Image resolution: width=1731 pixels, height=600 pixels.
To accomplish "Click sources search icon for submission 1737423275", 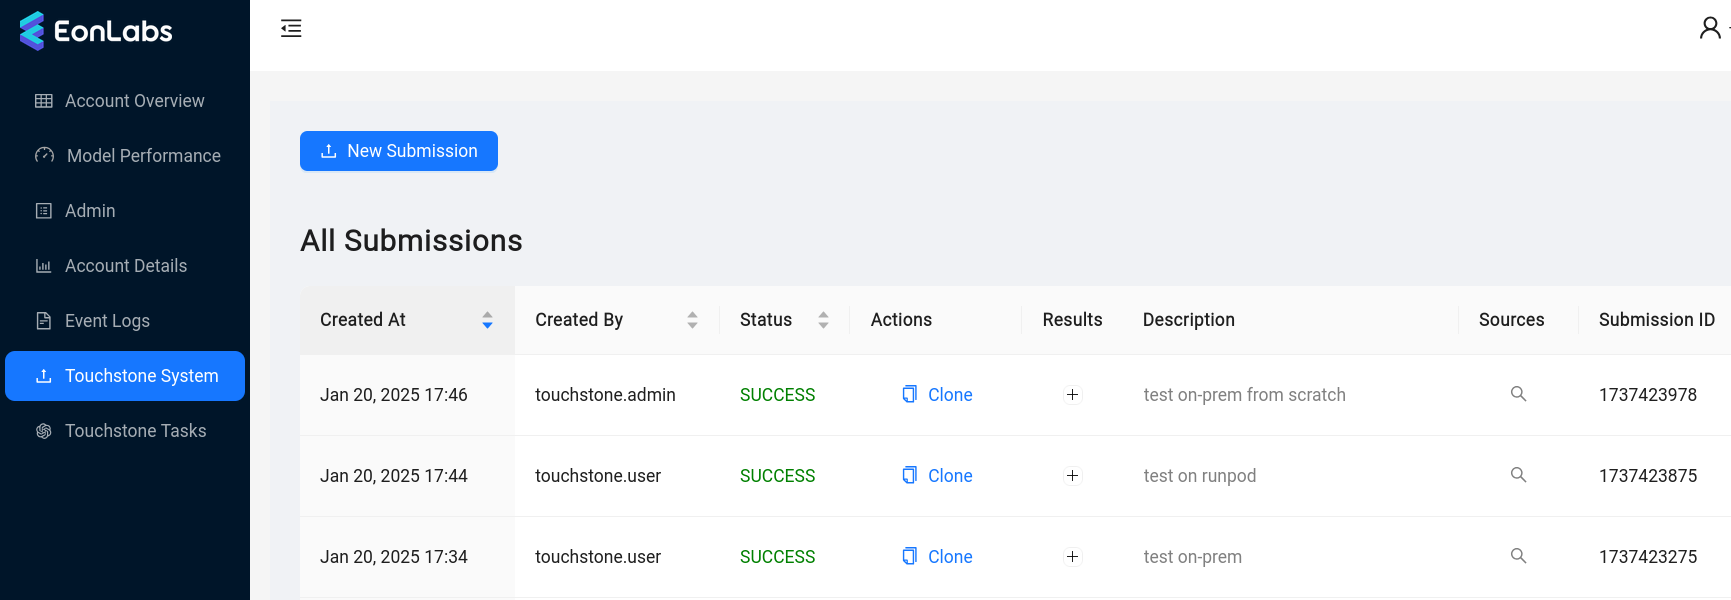I will (x=1518, y=556).
